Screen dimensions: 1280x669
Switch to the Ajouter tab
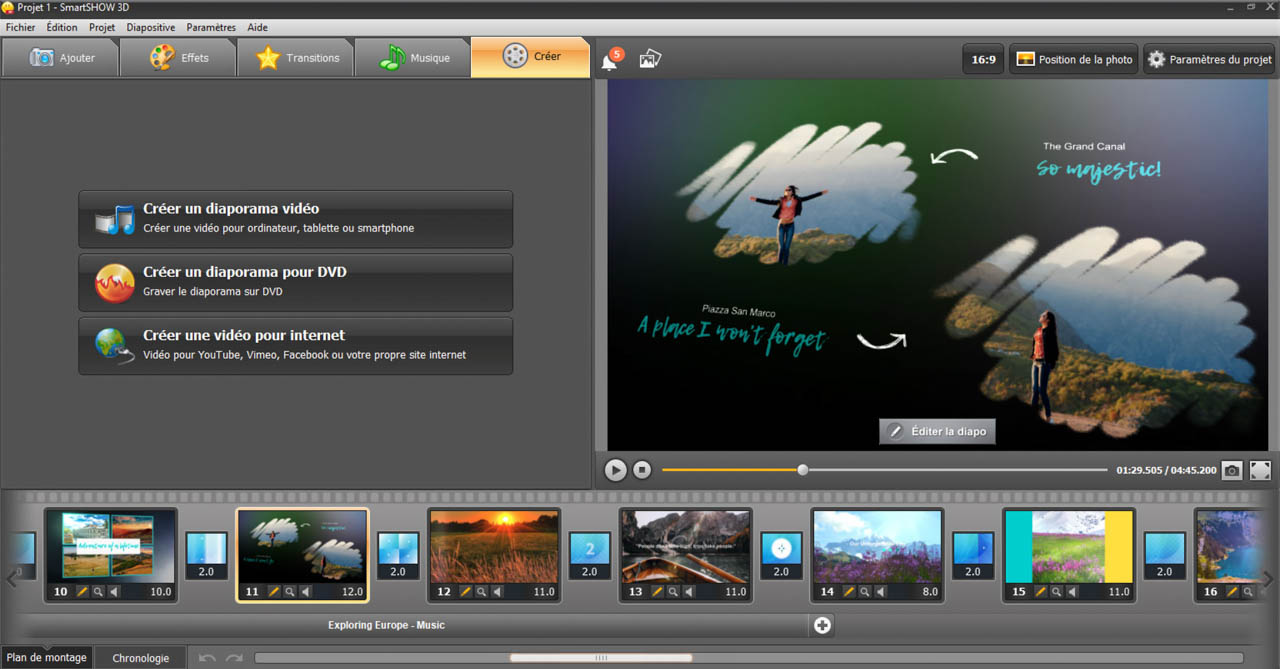(x=60, y=57)
